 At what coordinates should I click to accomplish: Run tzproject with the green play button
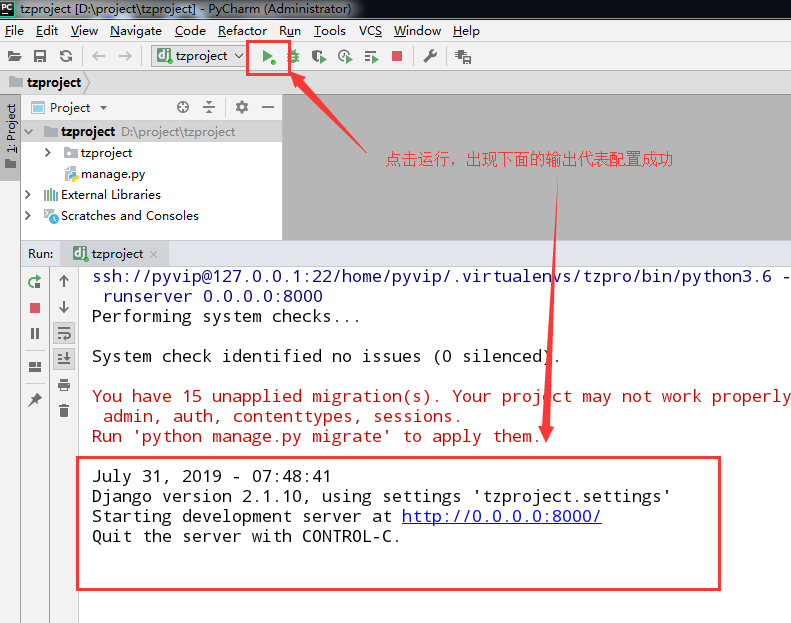tap(268, 56)
